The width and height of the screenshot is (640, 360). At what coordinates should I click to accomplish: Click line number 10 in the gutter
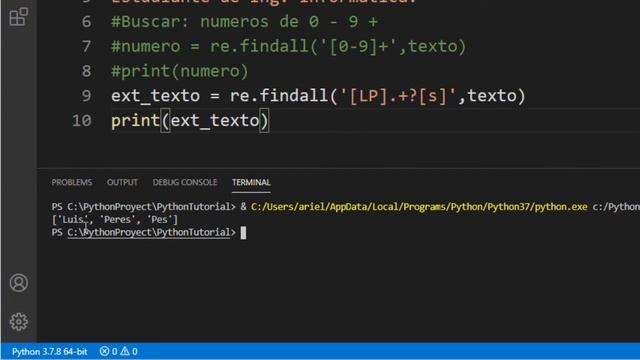[x=82, y=120]
